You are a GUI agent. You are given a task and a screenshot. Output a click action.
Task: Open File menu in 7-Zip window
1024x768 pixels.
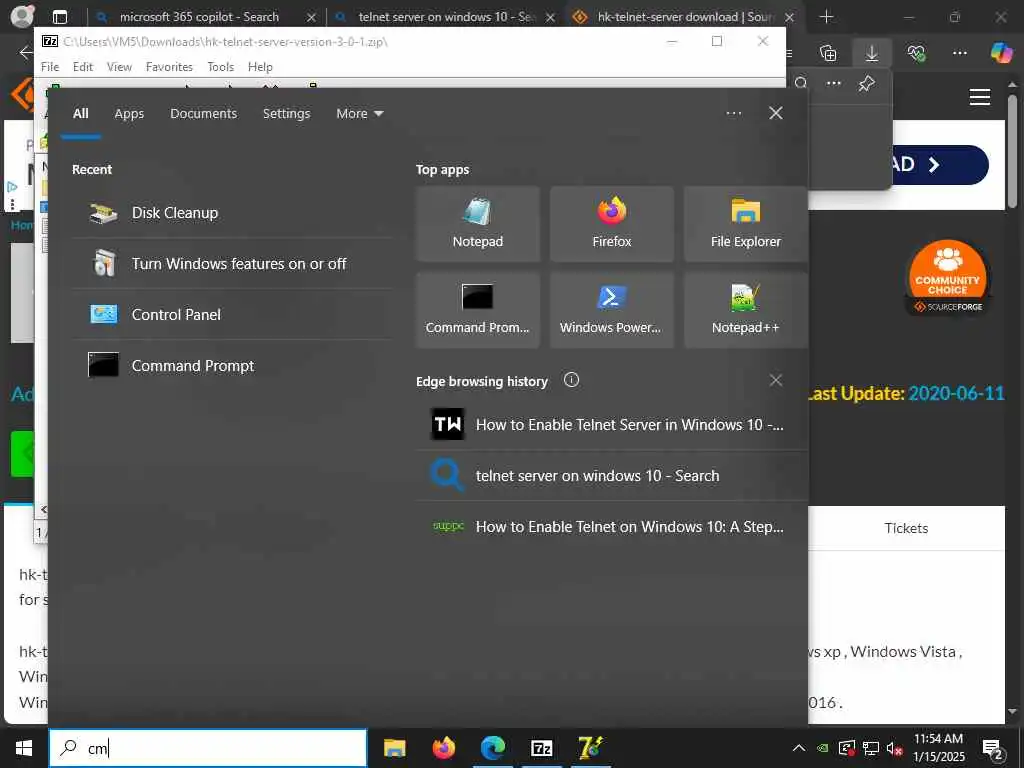click(x=50, y=67)
